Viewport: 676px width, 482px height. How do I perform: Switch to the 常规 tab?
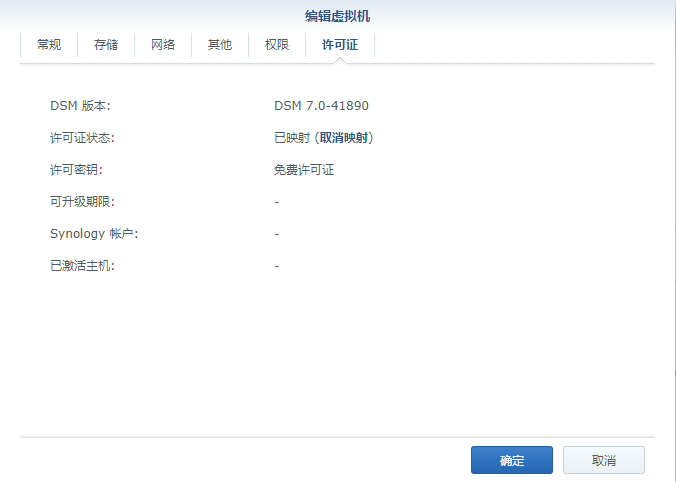coord(49,45)
